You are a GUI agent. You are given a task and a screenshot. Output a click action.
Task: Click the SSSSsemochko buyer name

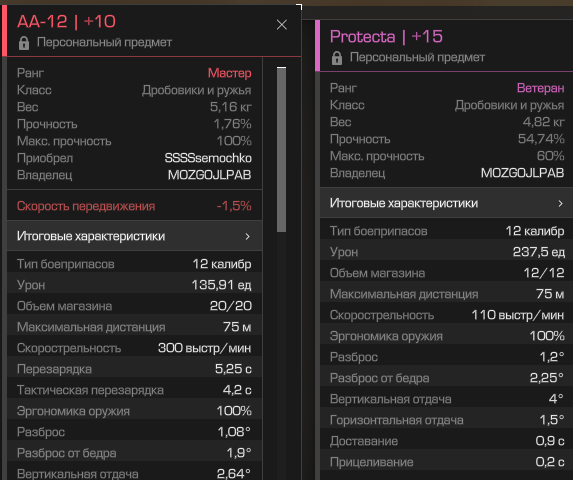[208, 158]
